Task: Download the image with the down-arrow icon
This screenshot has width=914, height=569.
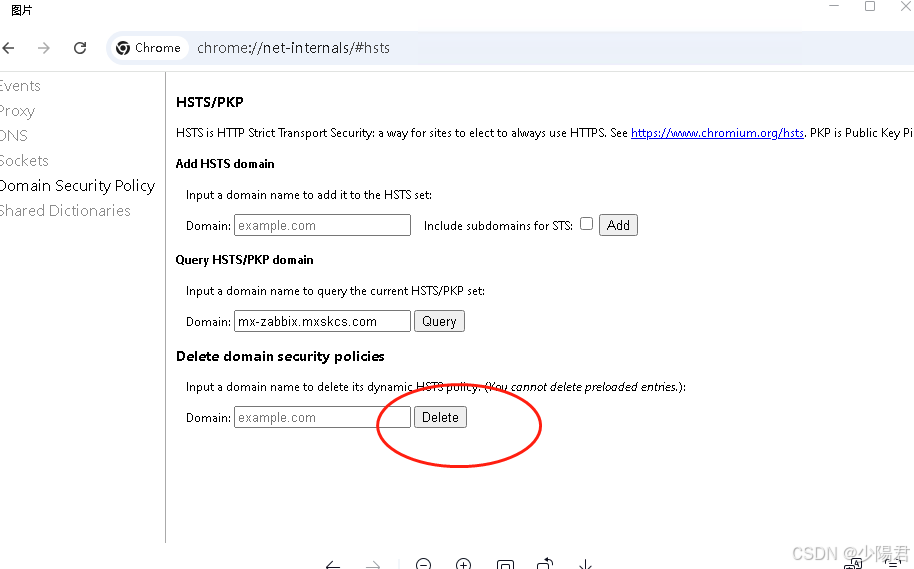Action: [585, 564]
